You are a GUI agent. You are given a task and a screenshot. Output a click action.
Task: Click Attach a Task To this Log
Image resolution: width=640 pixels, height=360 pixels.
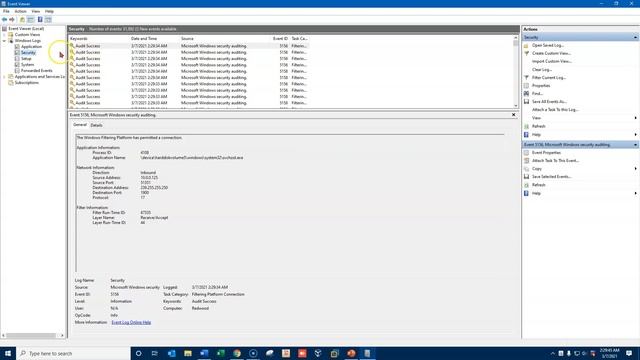tap(555, 110)
